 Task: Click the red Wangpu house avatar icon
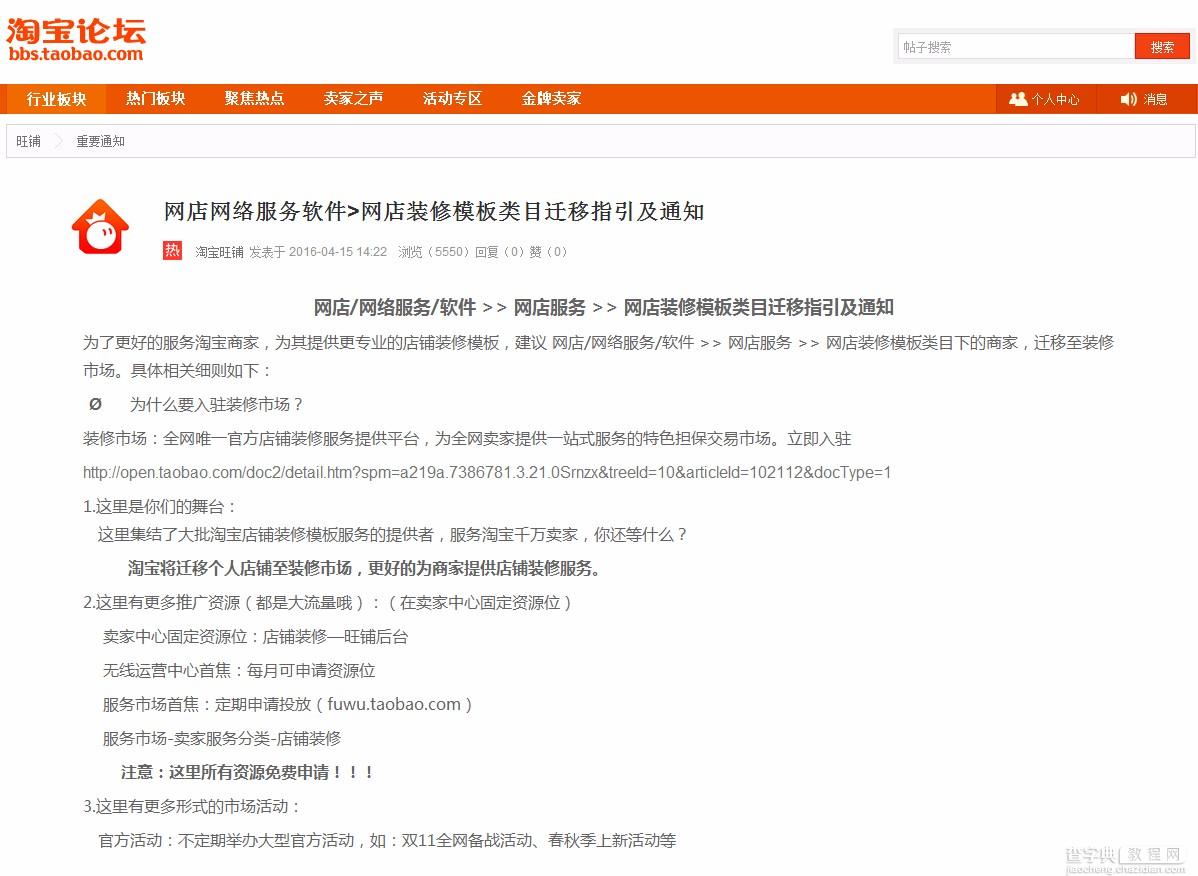click(100, 226)
